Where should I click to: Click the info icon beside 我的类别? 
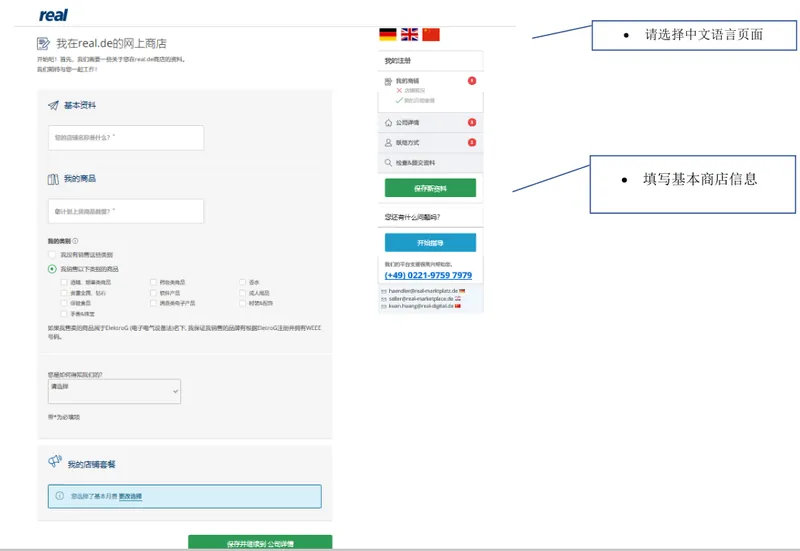76,241
